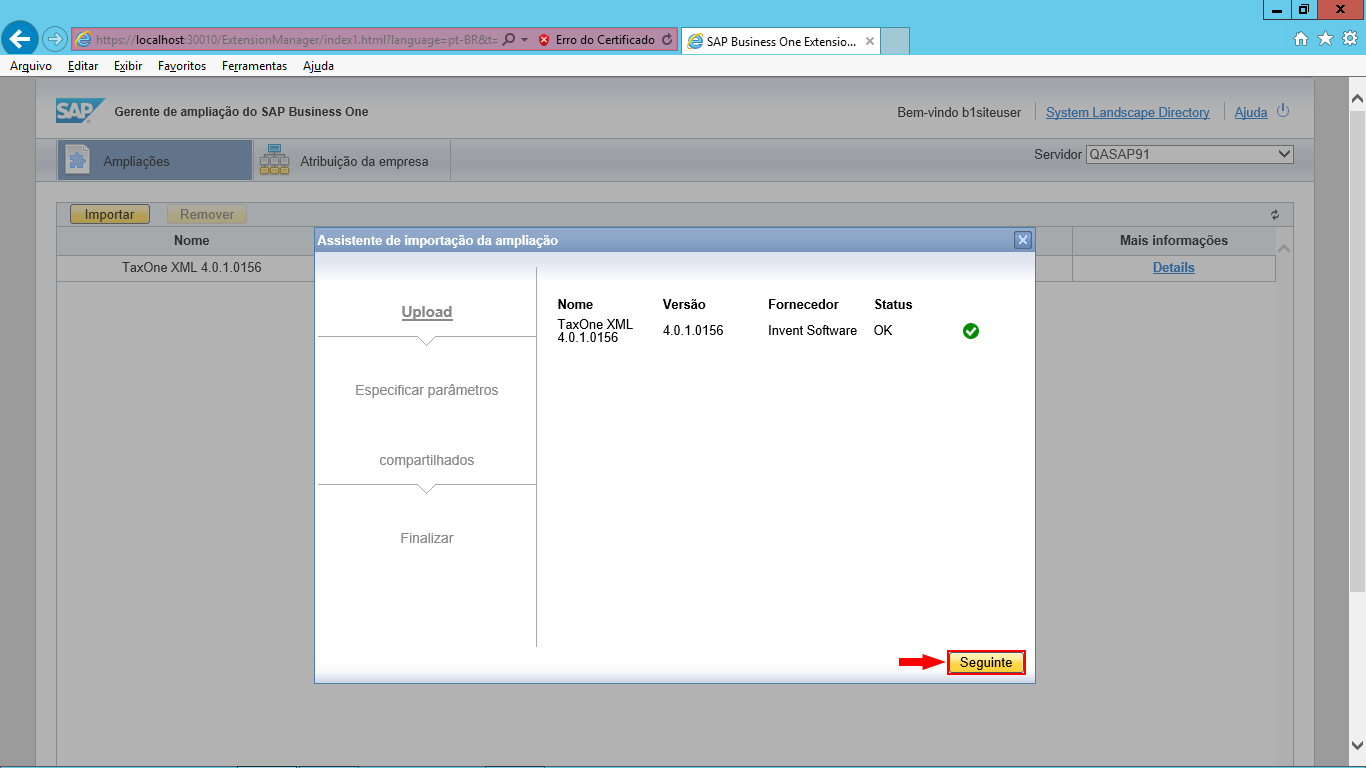Image resolution: width=1366 pixels, height=768 pixels.
Task: Open the Ajuda menu in menu bar
Action: click(318, 66)
